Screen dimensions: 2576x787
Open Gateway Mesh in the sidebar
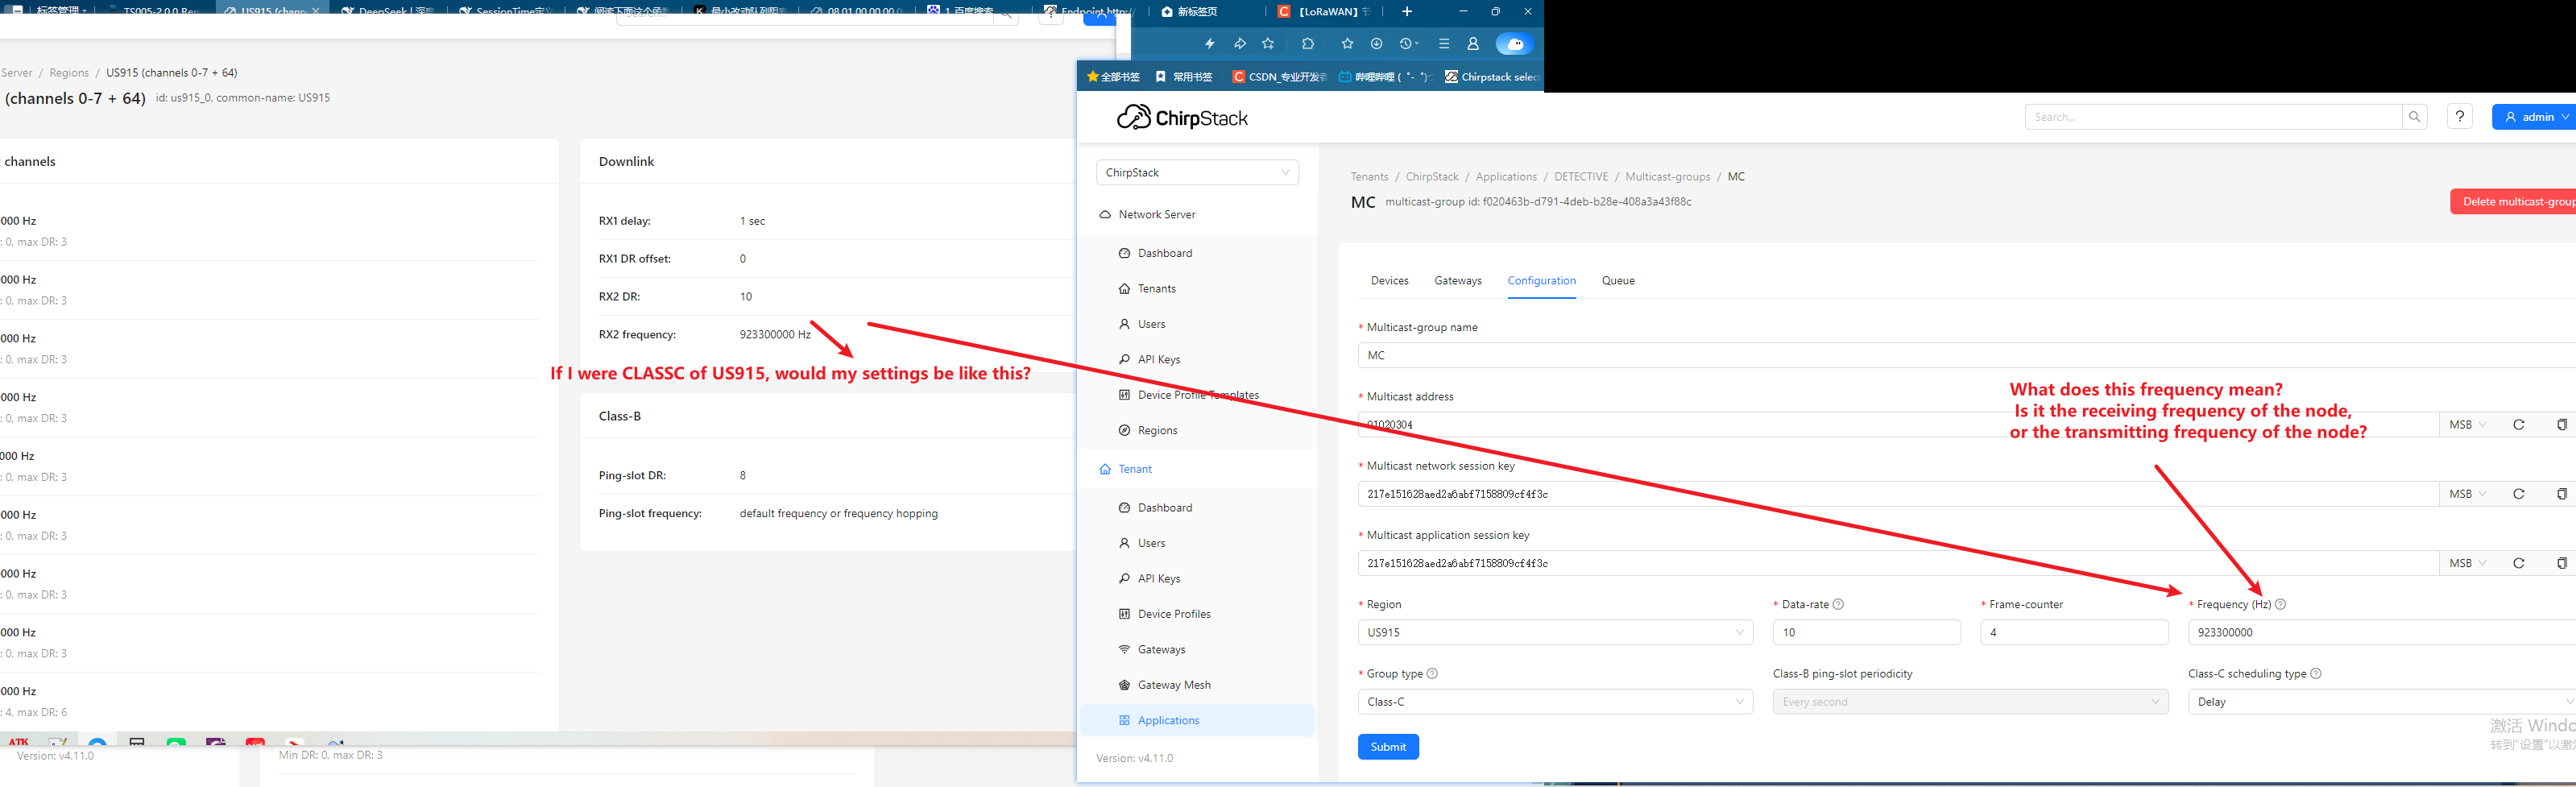[1173, 685]
